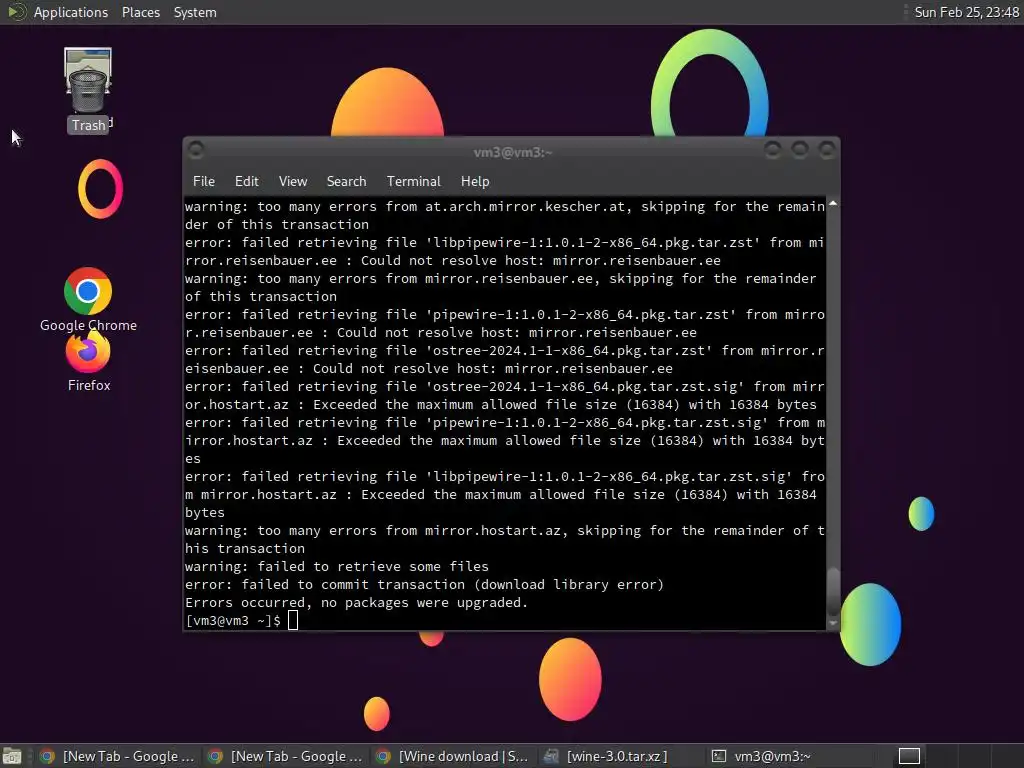Screen dimensions: 1024x768
Task: Switch to first New Tab Google Chrome taskbar window
Action: pos(118,756)
